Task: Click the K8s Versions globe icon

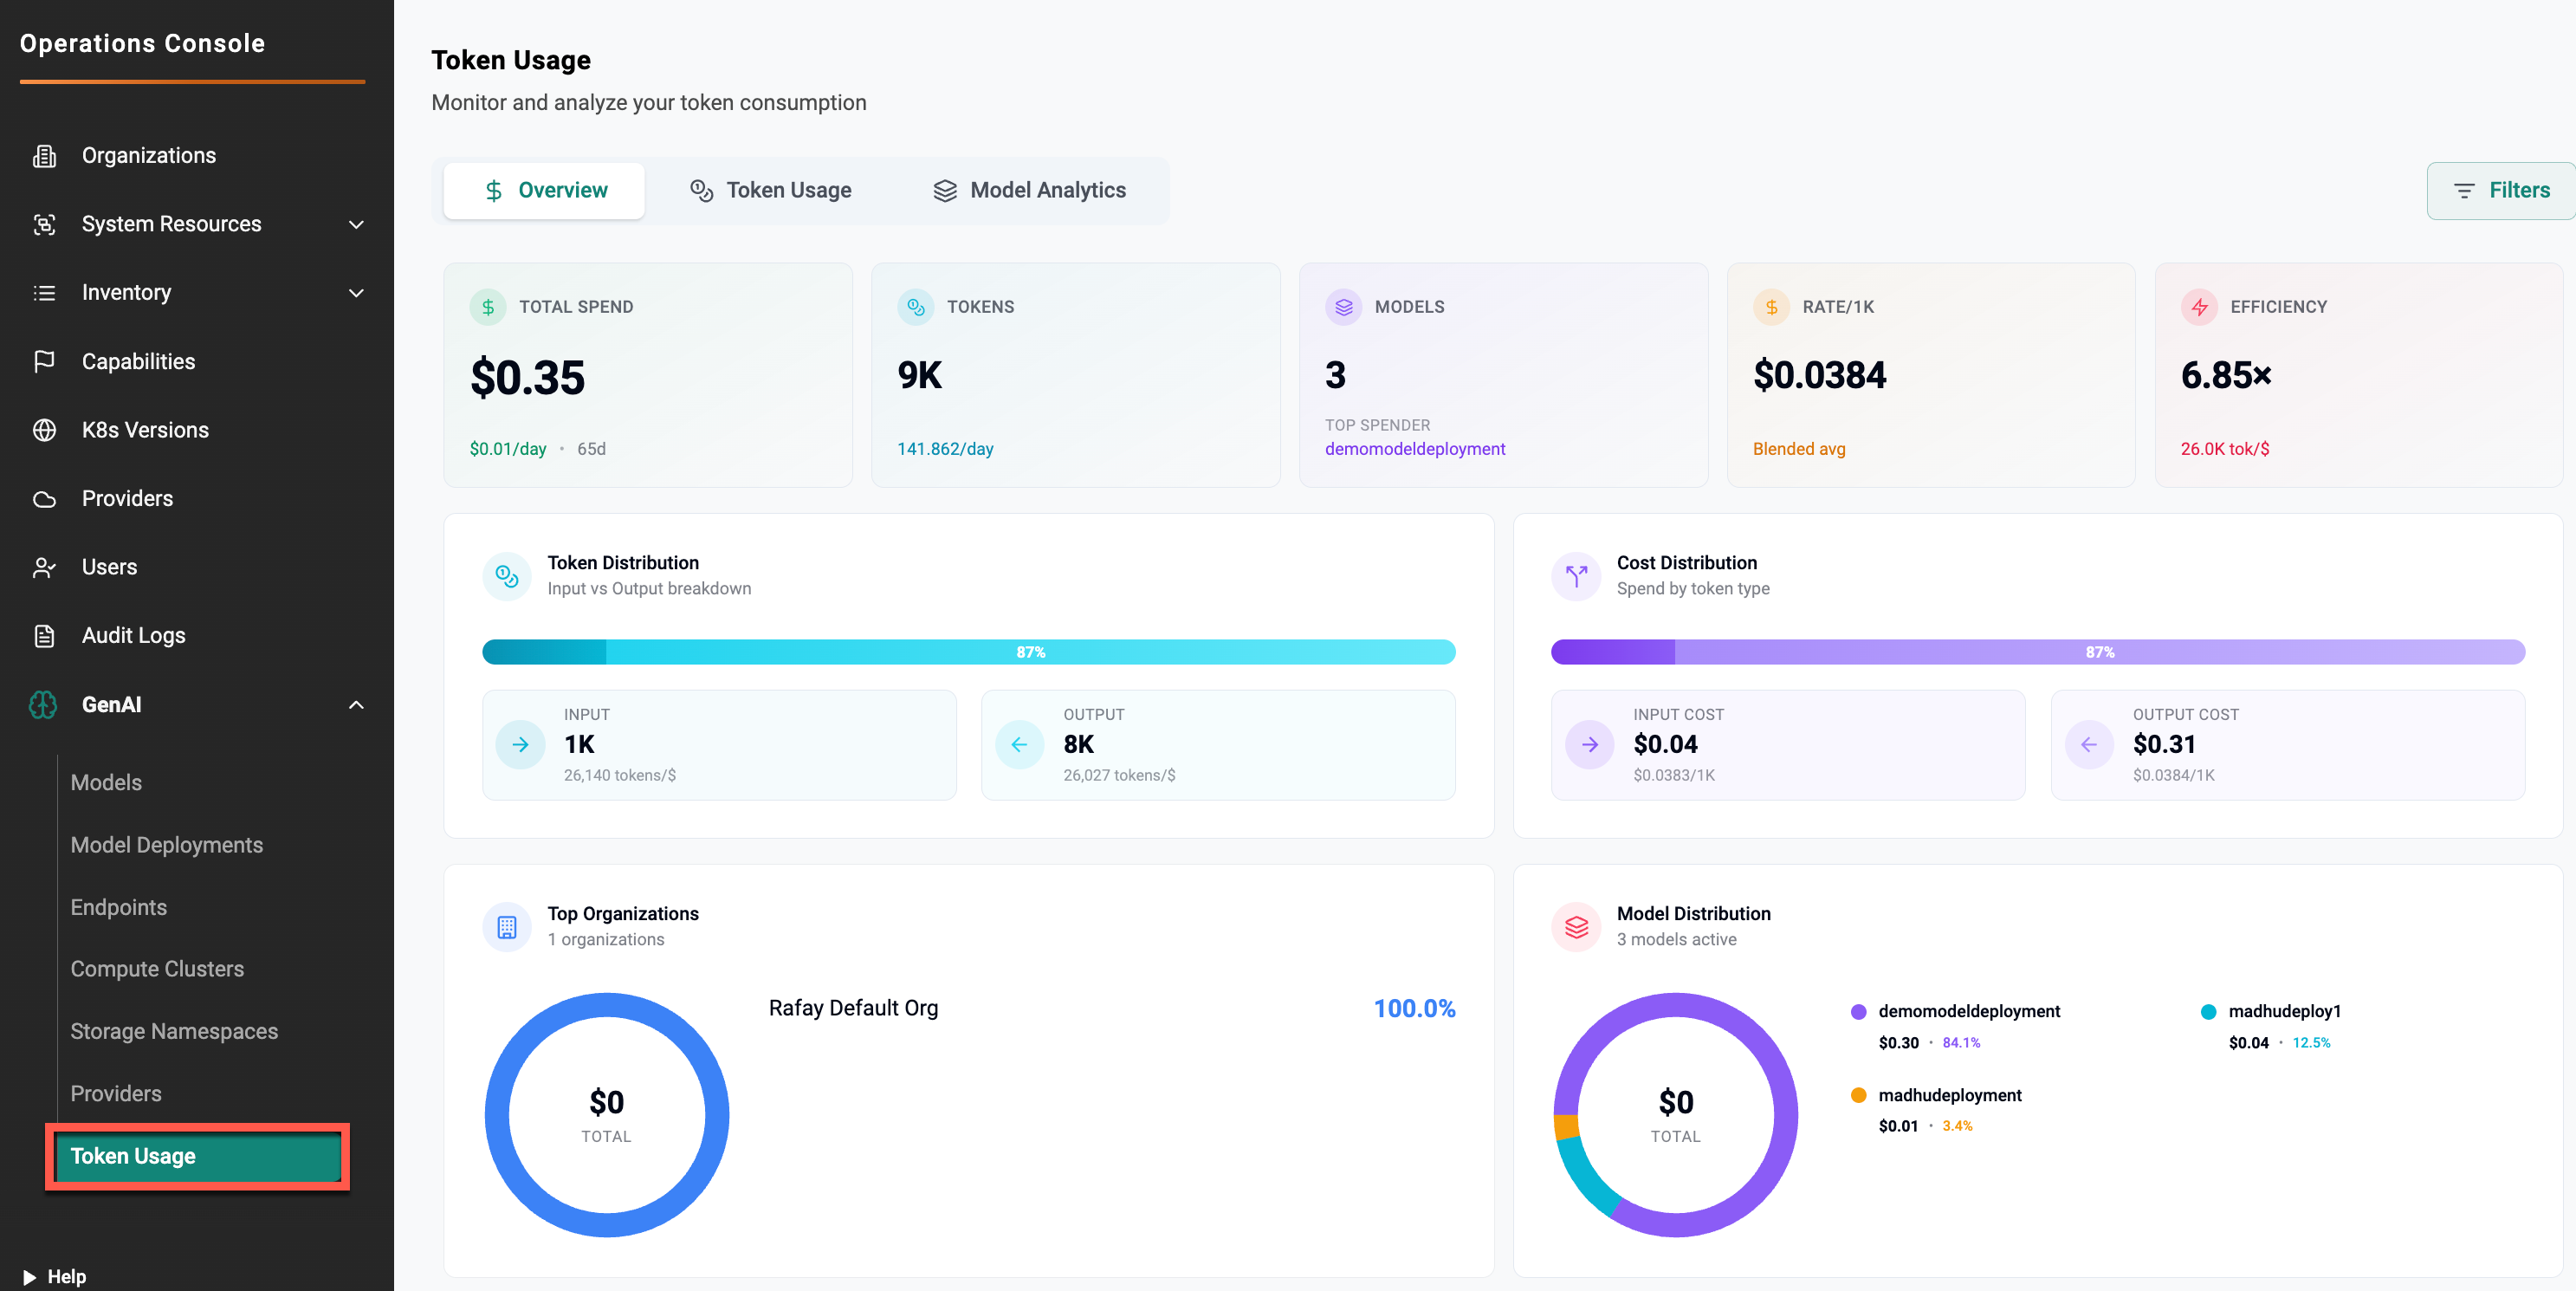Action: [x=44, y=430]
